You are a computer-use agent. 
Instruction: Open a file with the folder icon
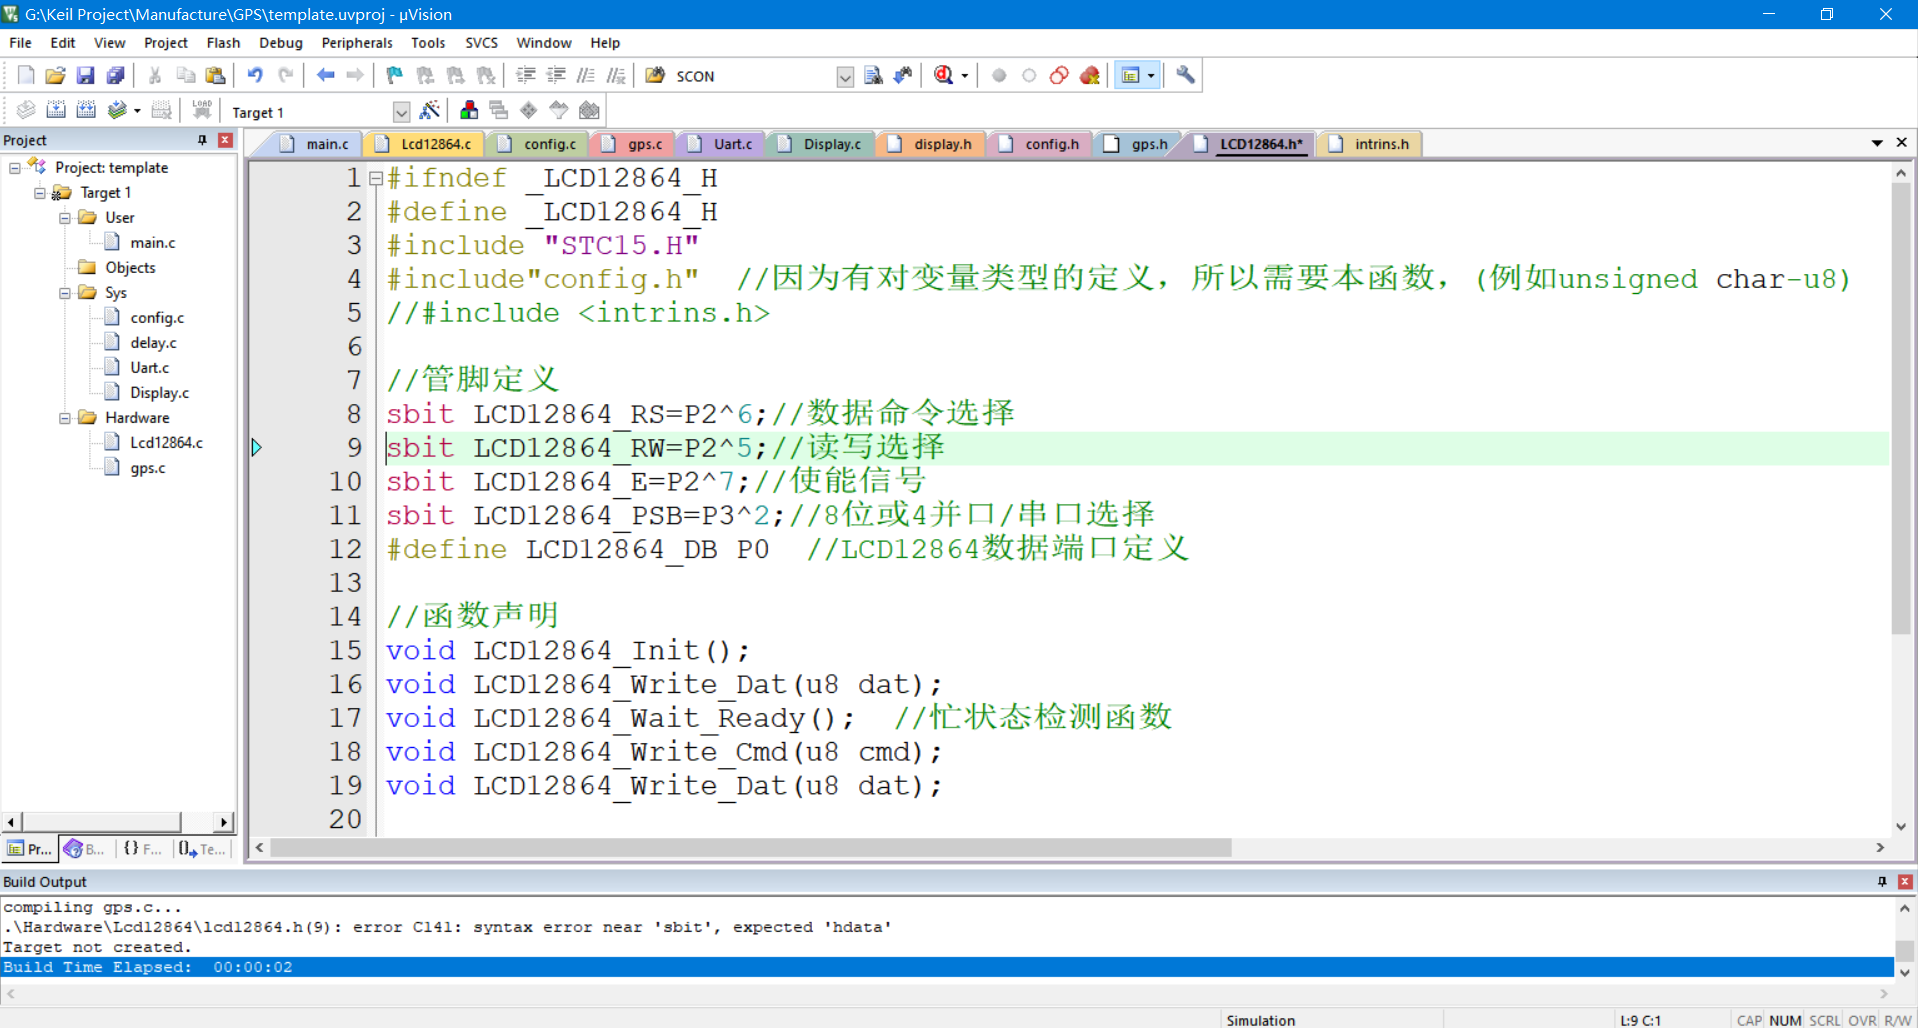tap(56, 75)
